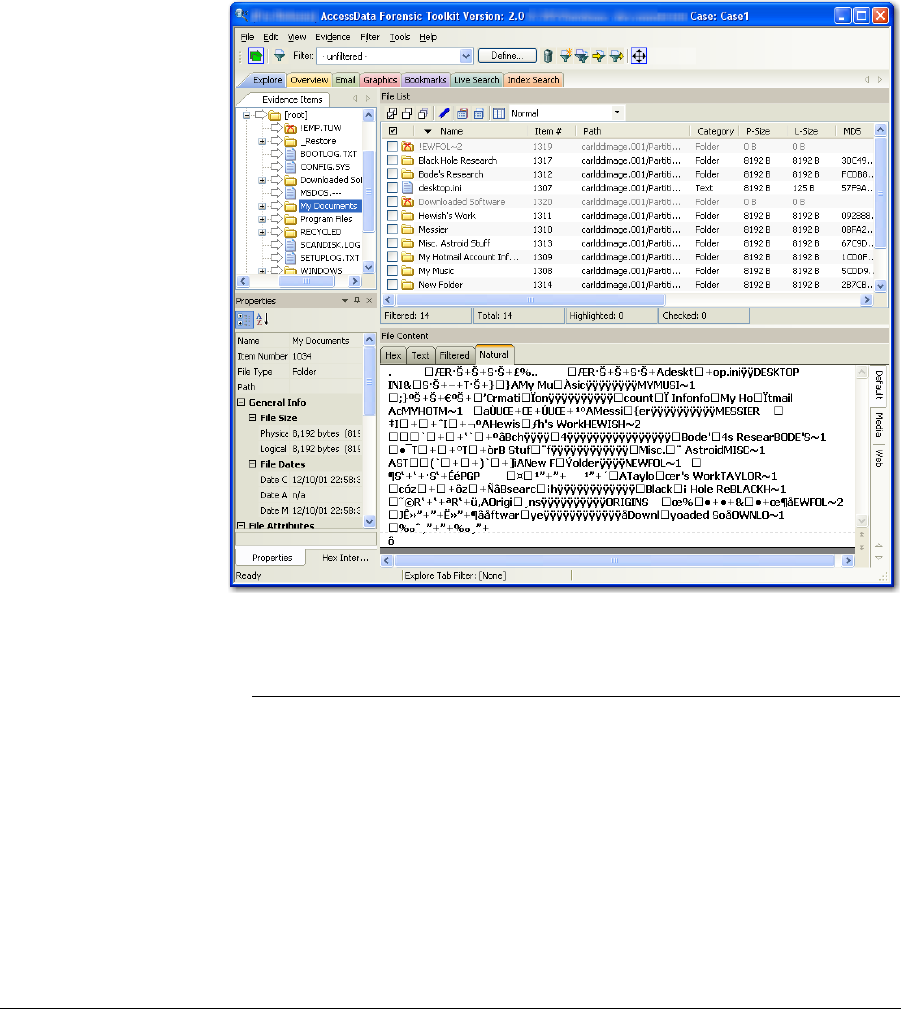Sort by the MD5 column header
901x1009 pixels.
[852, 131]
